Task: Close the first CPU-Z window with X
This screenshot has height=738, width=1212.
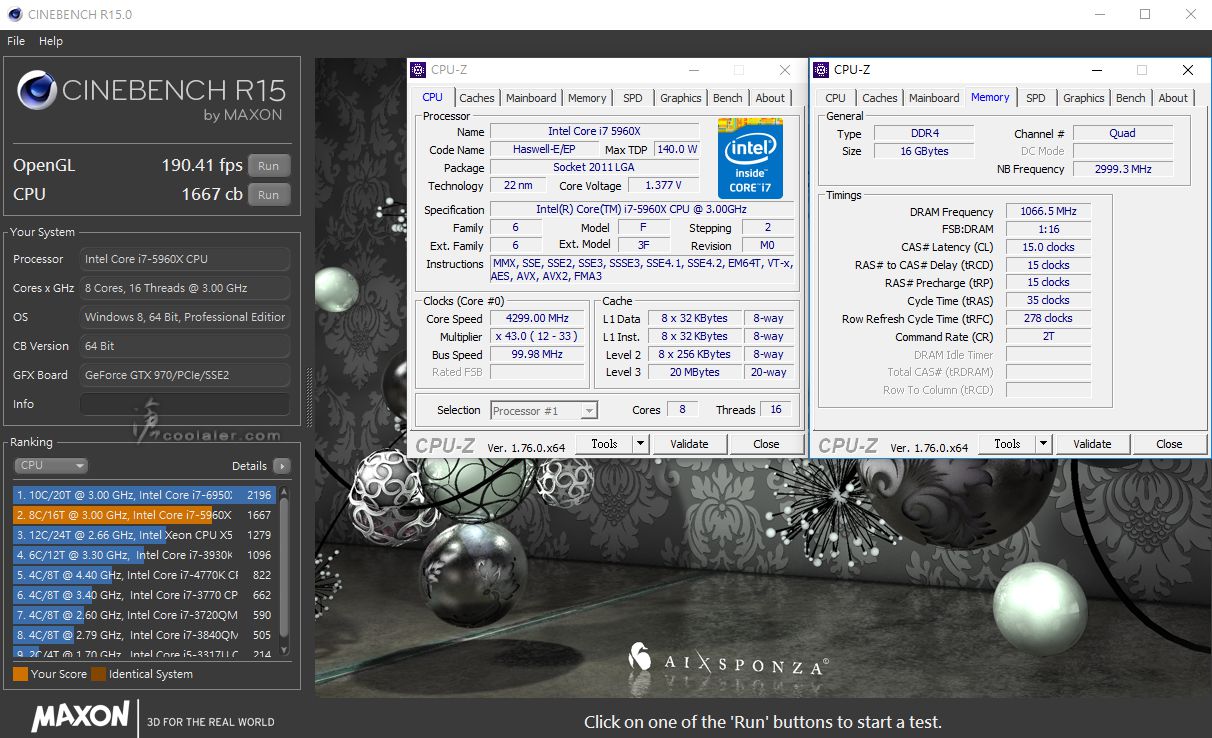Action: click(785, 70)
